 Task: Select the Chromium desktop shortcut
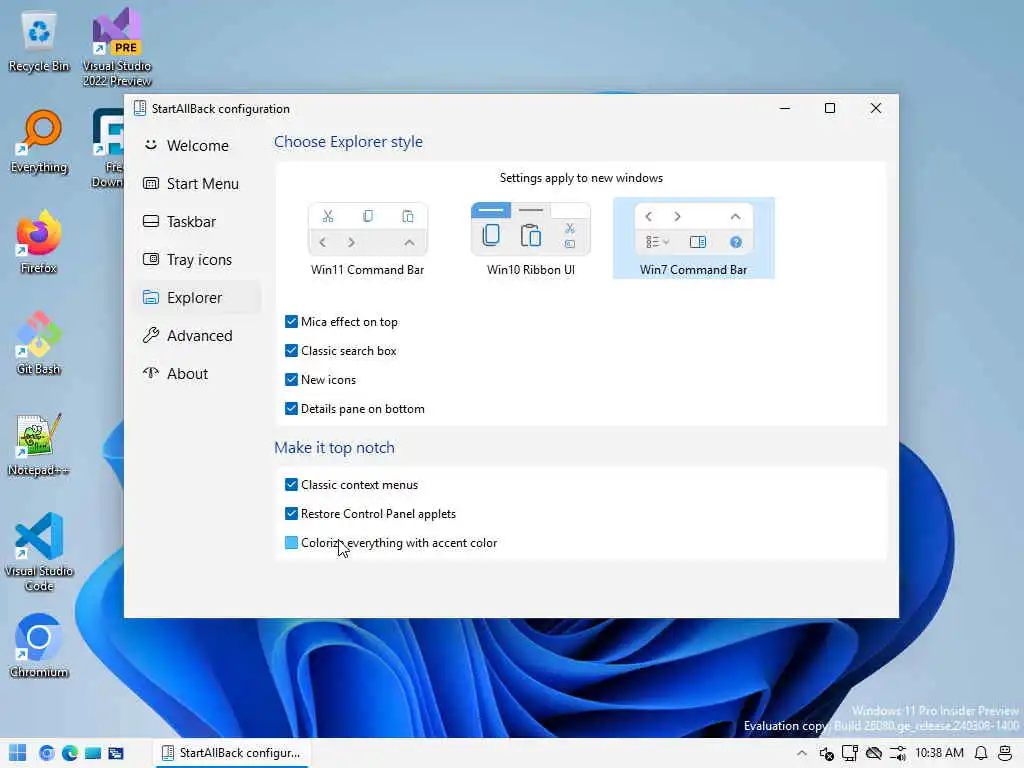[39, 647]
